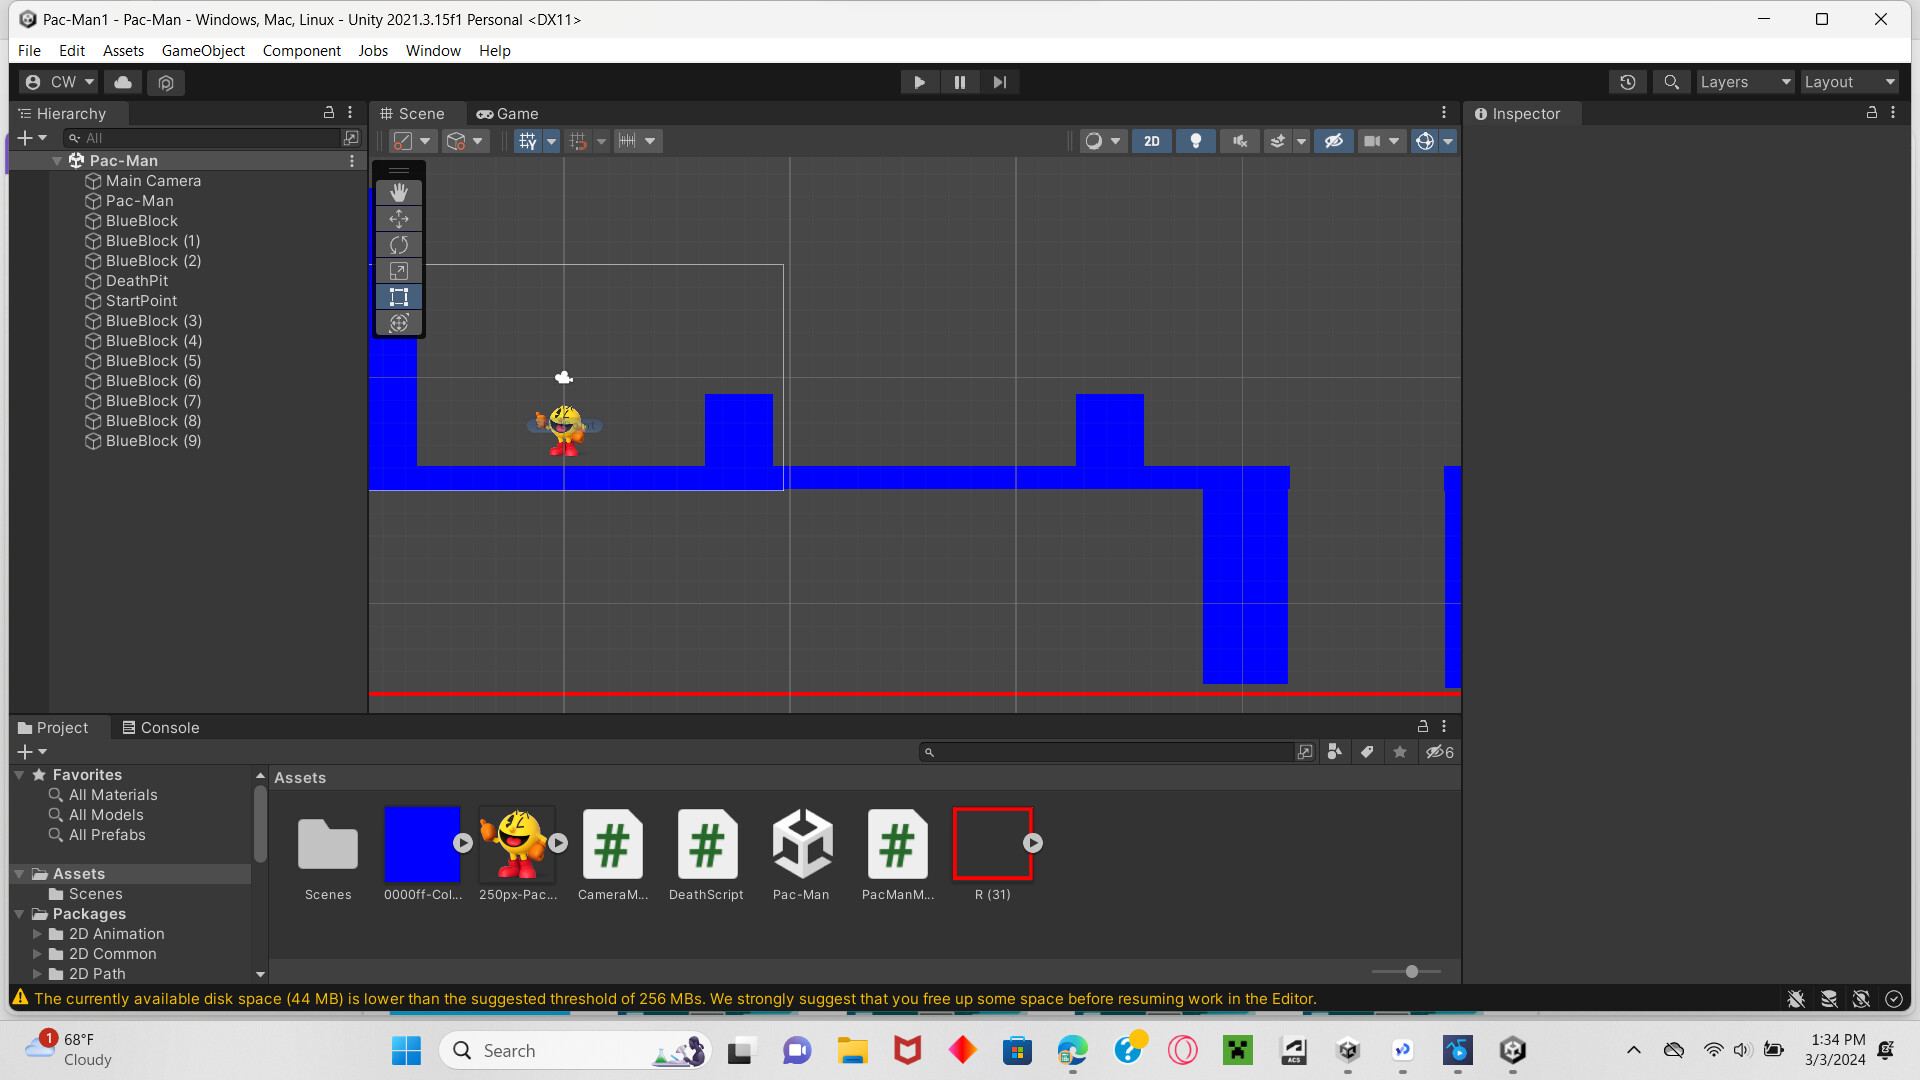Select StartPoint in Hierarchy
1920x1080 pixels.
pyautogui.click(x=141, y=301)
